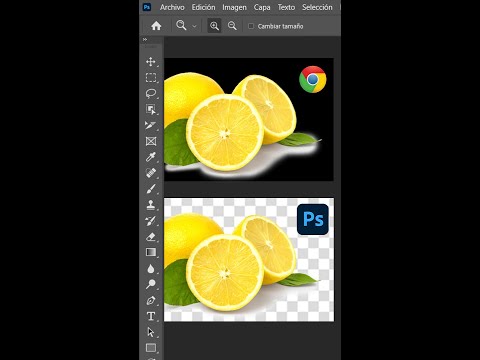The image size is (480, 360).
Task: Choose the Zoom Out magnifier button
Action: tap(232, 26)
